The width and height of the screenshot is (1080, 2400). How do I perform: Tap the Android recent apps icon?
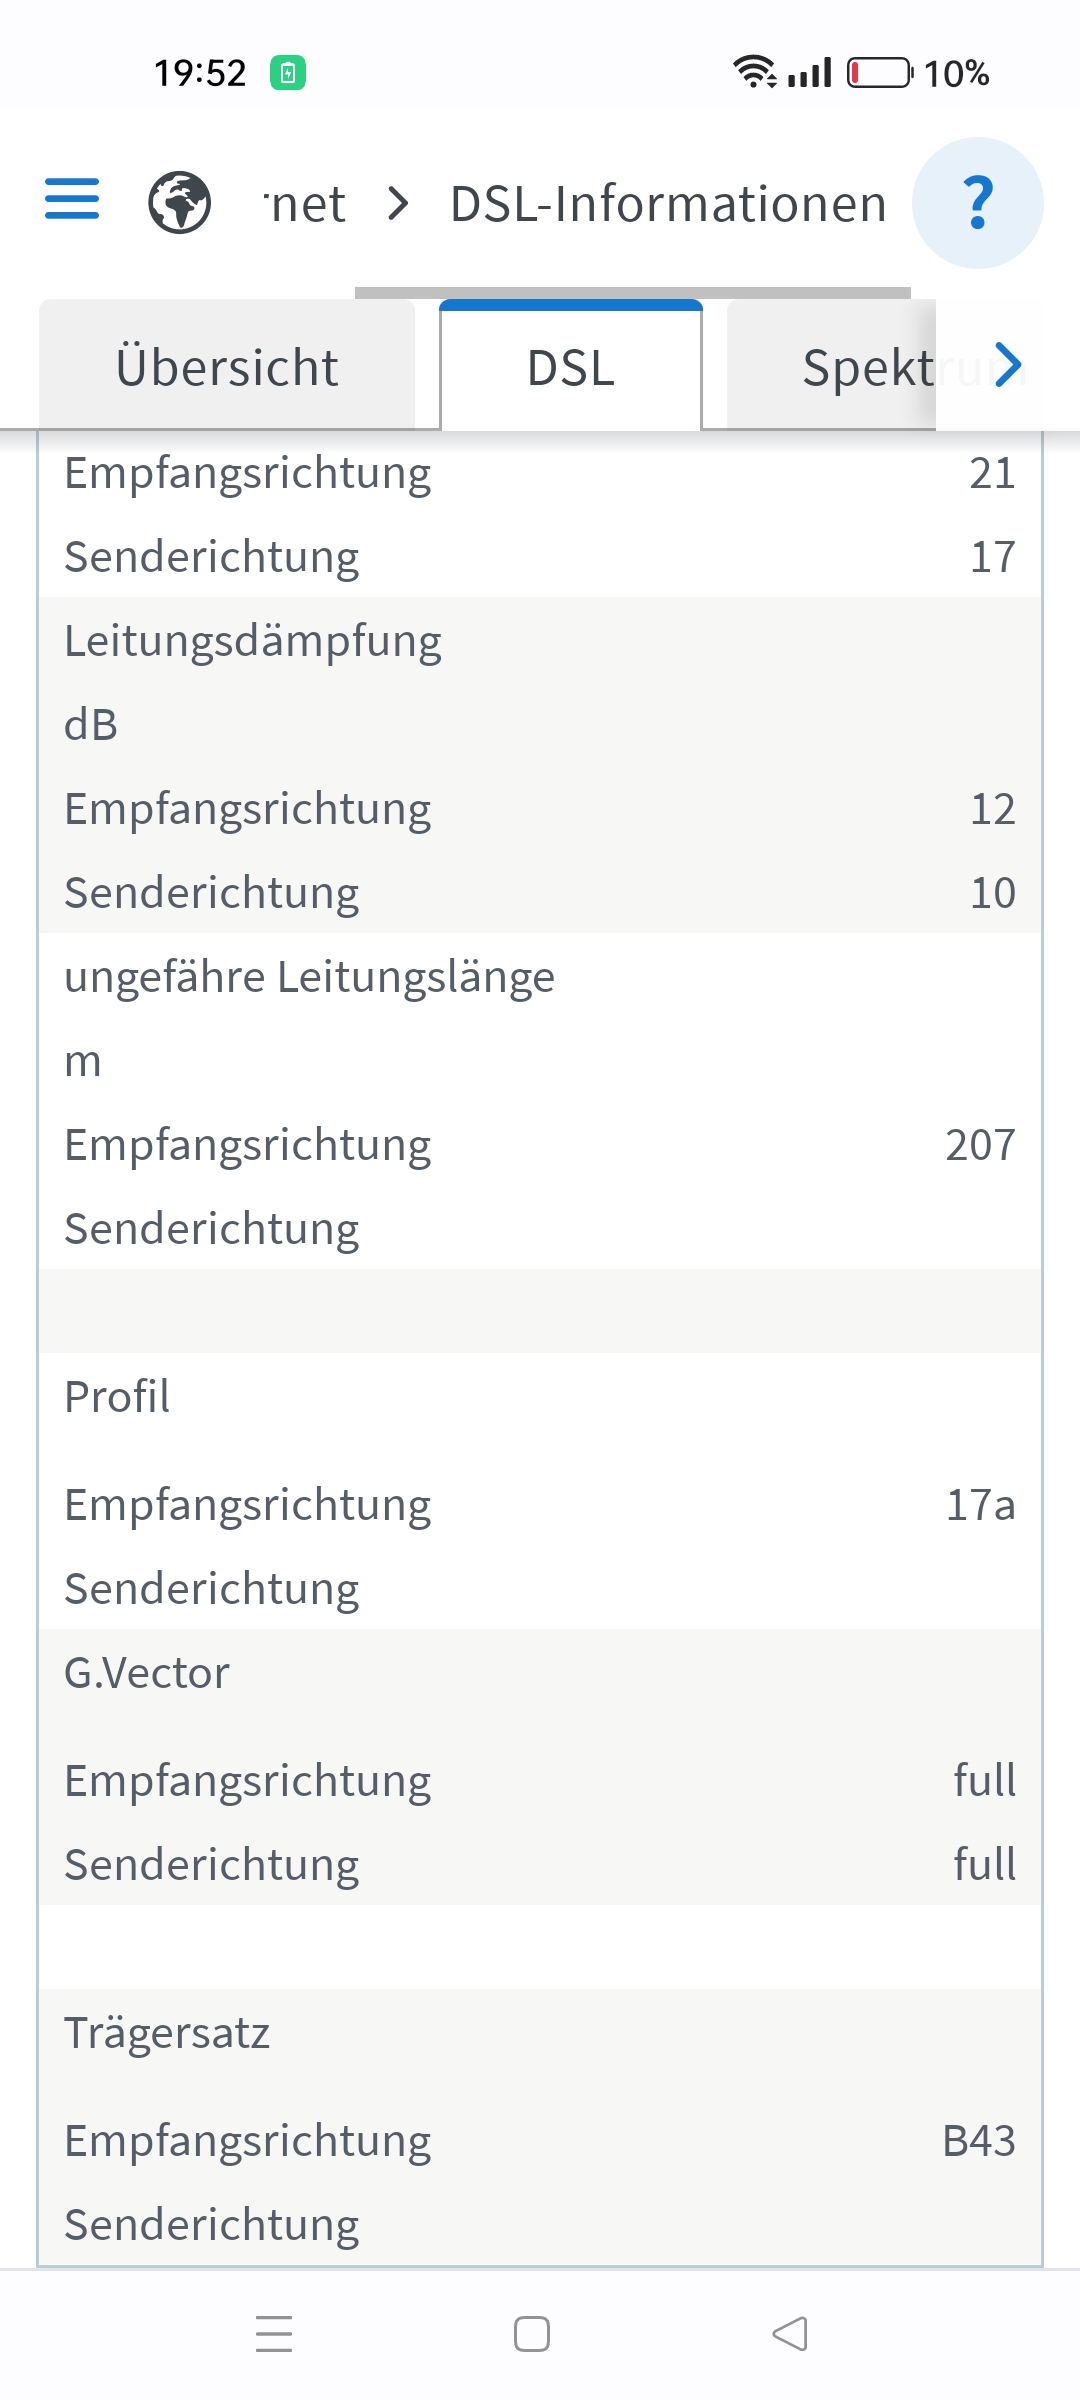pos(274,2334)
